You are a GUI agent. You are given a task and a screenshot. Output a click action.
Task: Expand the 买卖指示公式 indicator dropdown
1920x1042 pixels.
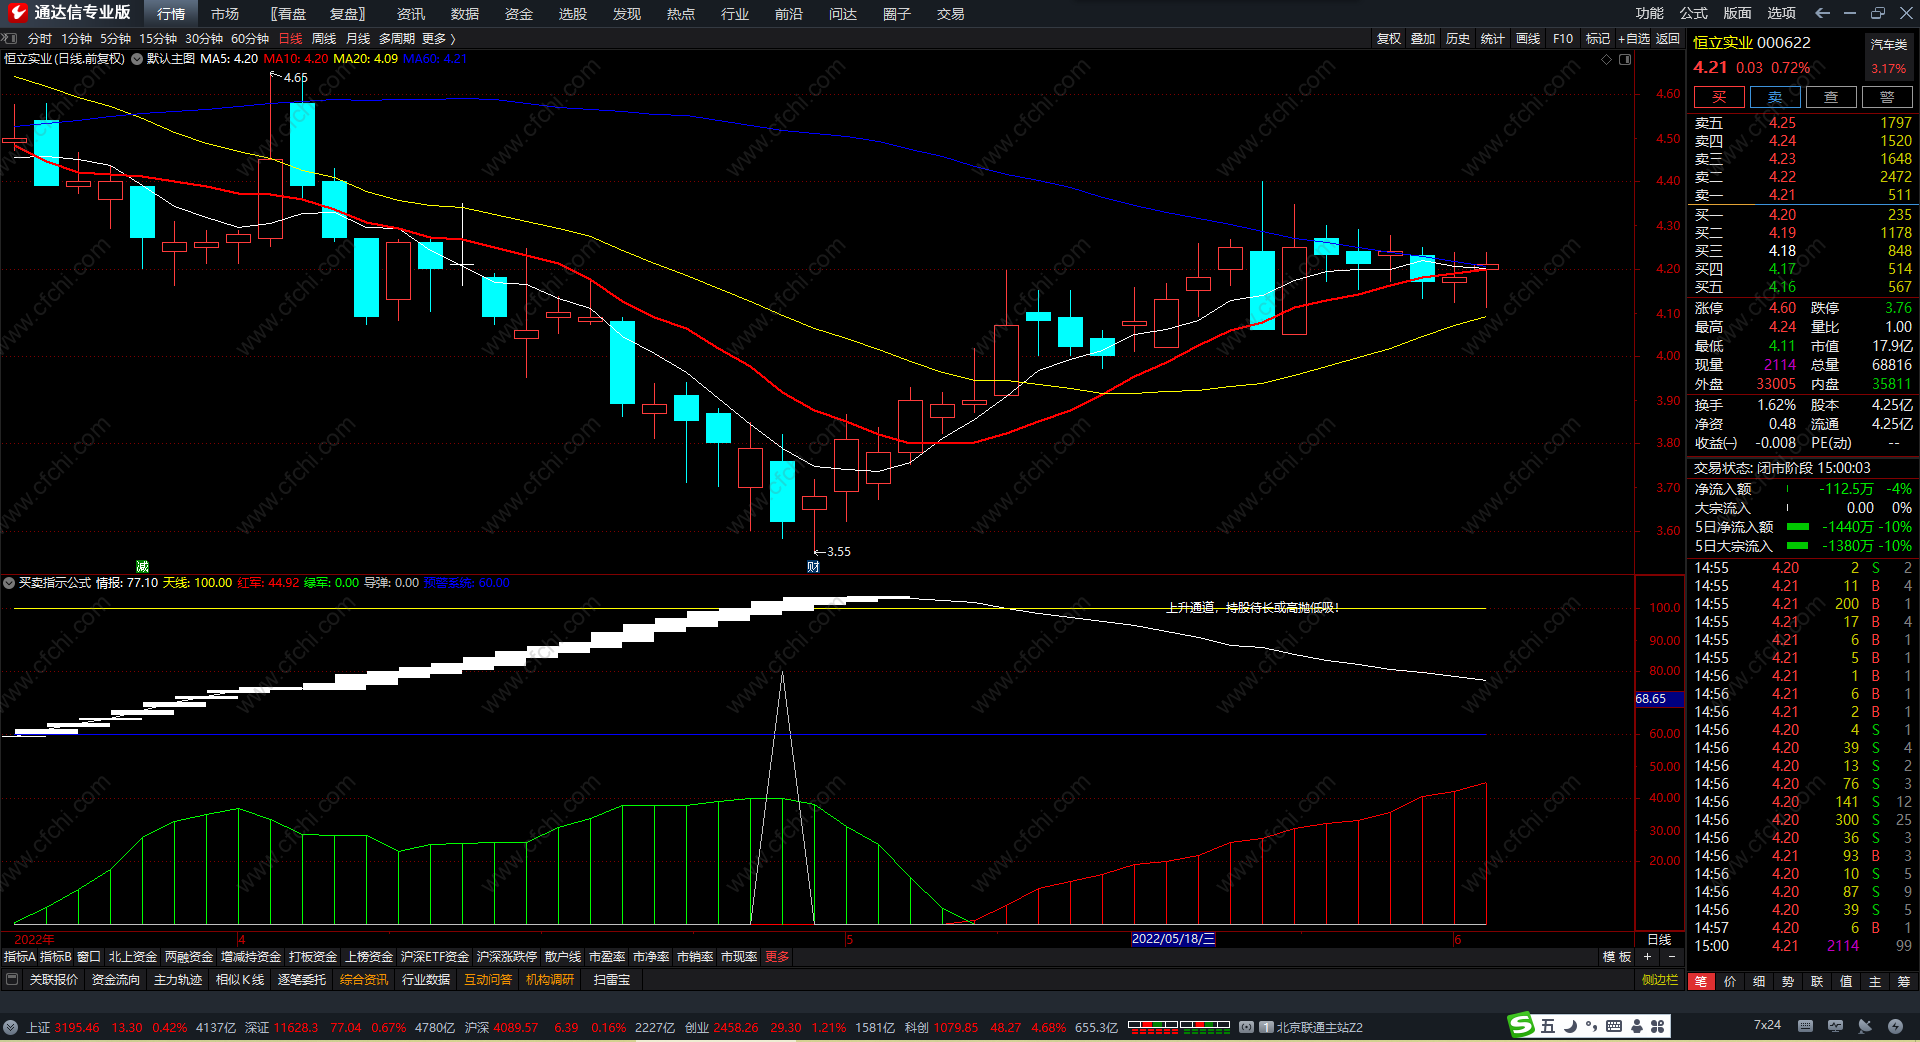tap(9, 583)
